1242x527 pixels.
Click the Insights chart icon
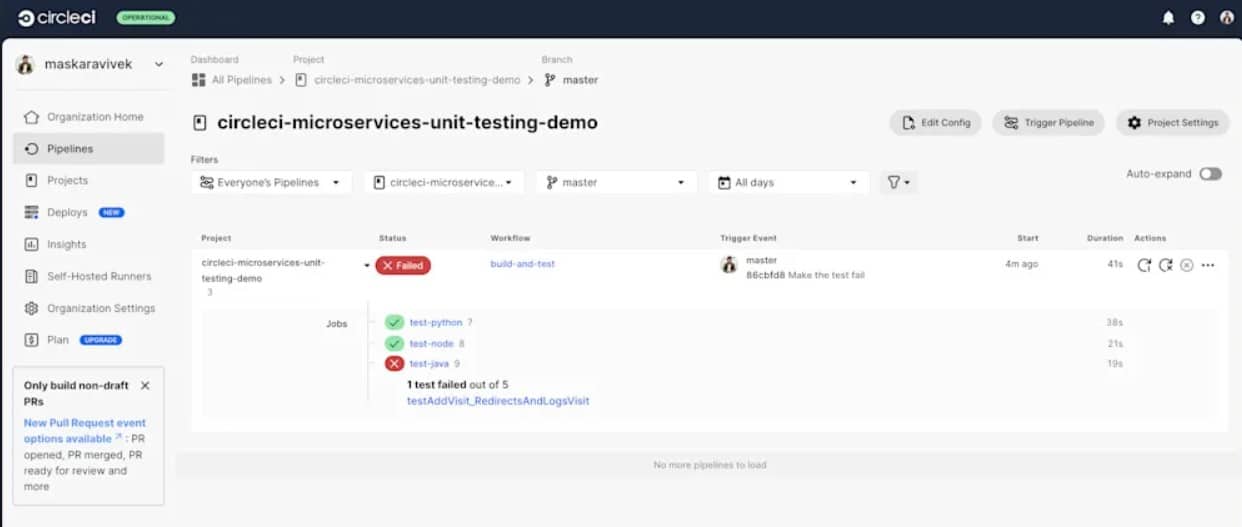tap(32, 245)
